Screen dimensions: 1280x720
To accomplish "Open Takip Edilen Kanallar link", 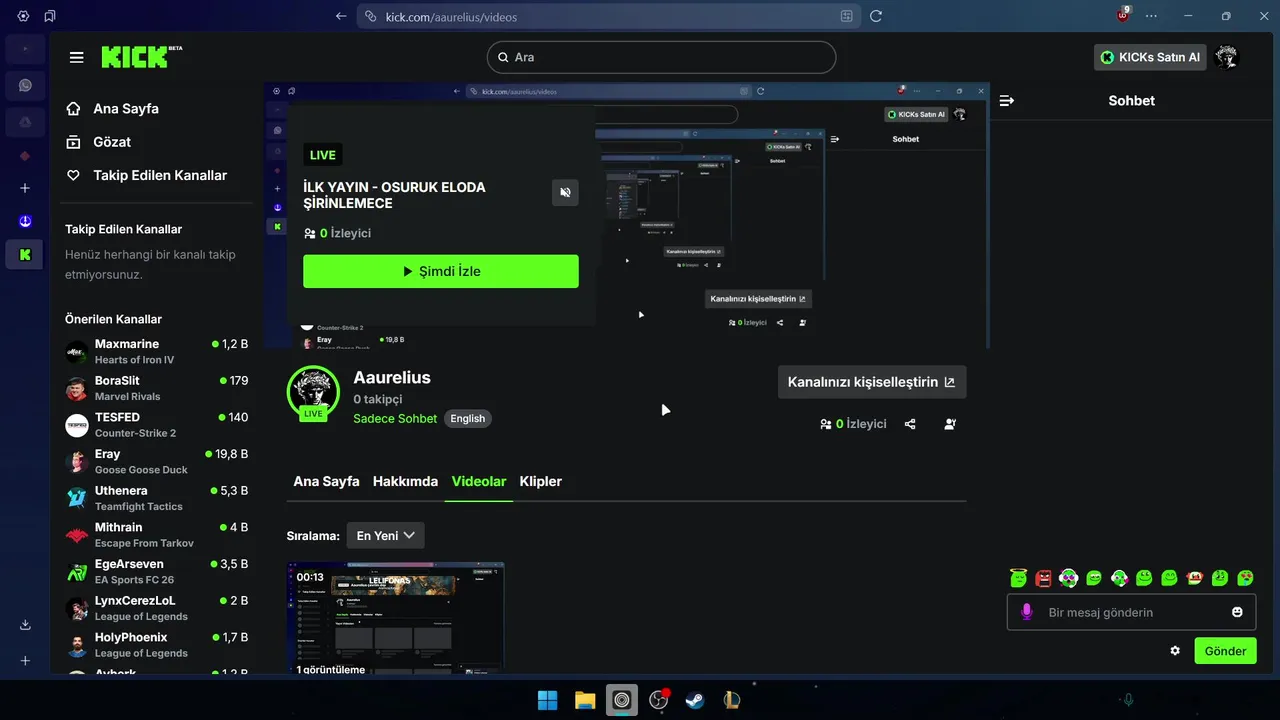I will coord(160,175).
